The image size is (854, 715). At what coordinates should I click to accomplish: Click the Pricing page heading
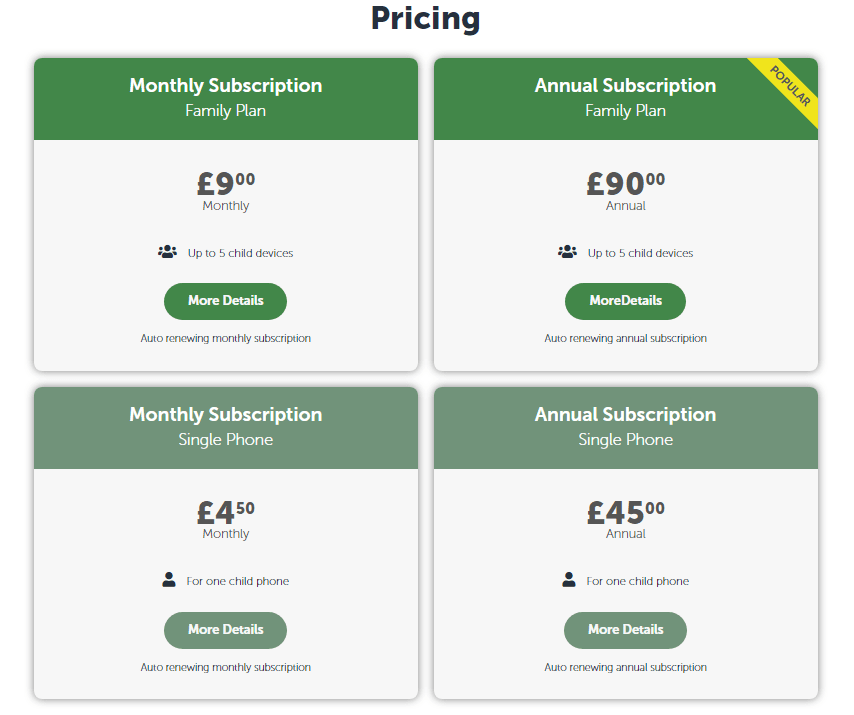[425, 19]
